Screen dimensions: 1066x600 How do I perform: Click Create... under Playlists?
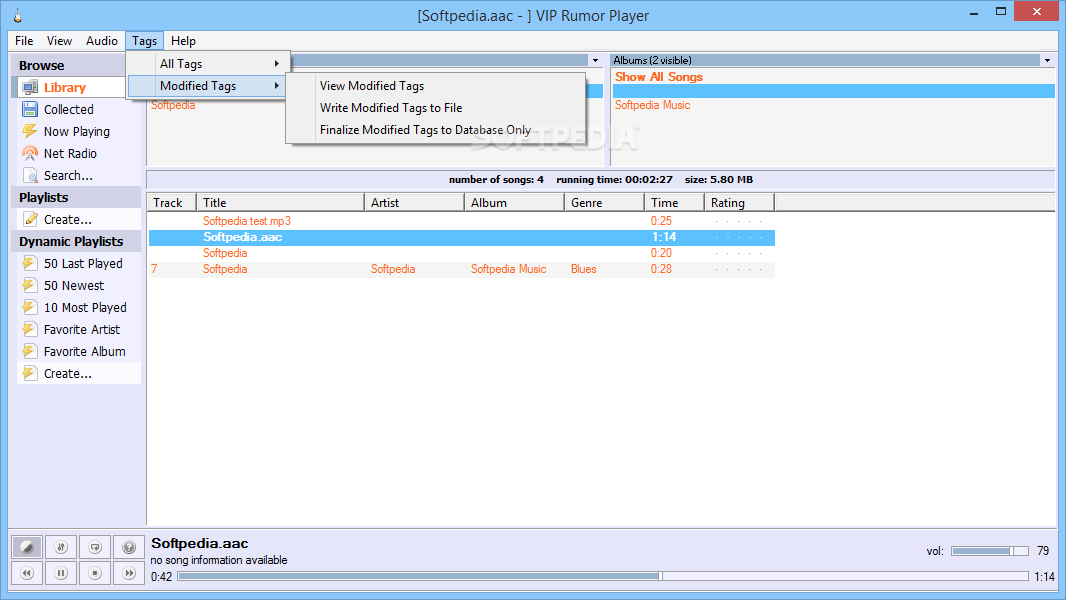tap(67, 219)
